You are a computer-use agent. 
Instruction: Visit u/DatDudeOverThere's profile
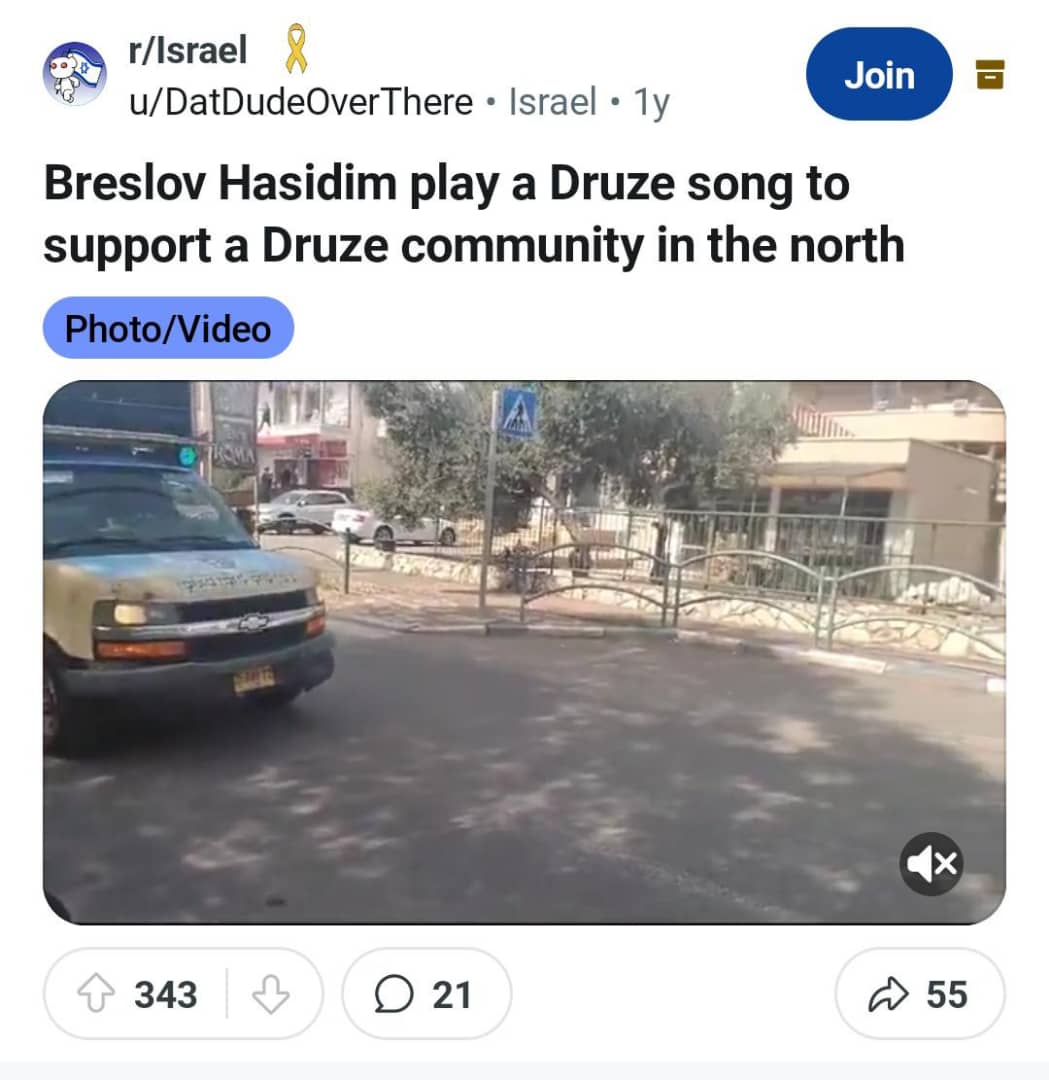tap(301, 102)
